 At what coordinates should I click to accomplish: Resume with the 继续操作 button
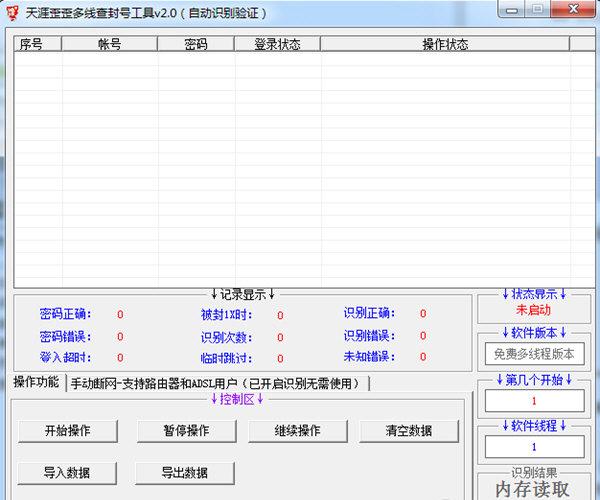coord(298,431)
